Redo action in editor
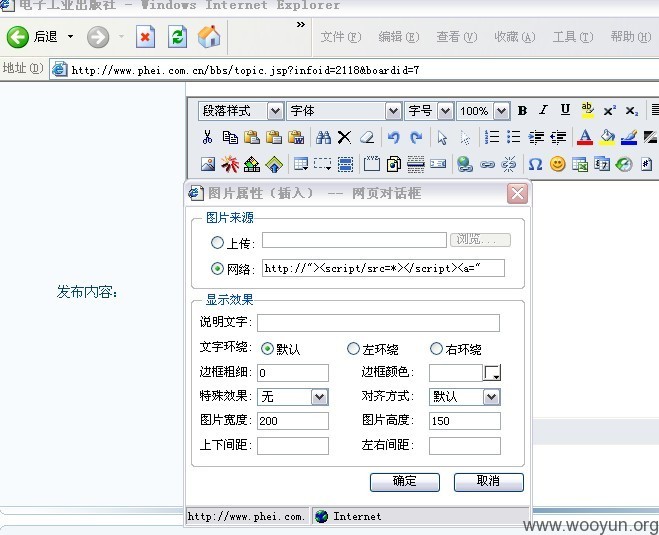 pyautogui.click(x=416, y=137)
